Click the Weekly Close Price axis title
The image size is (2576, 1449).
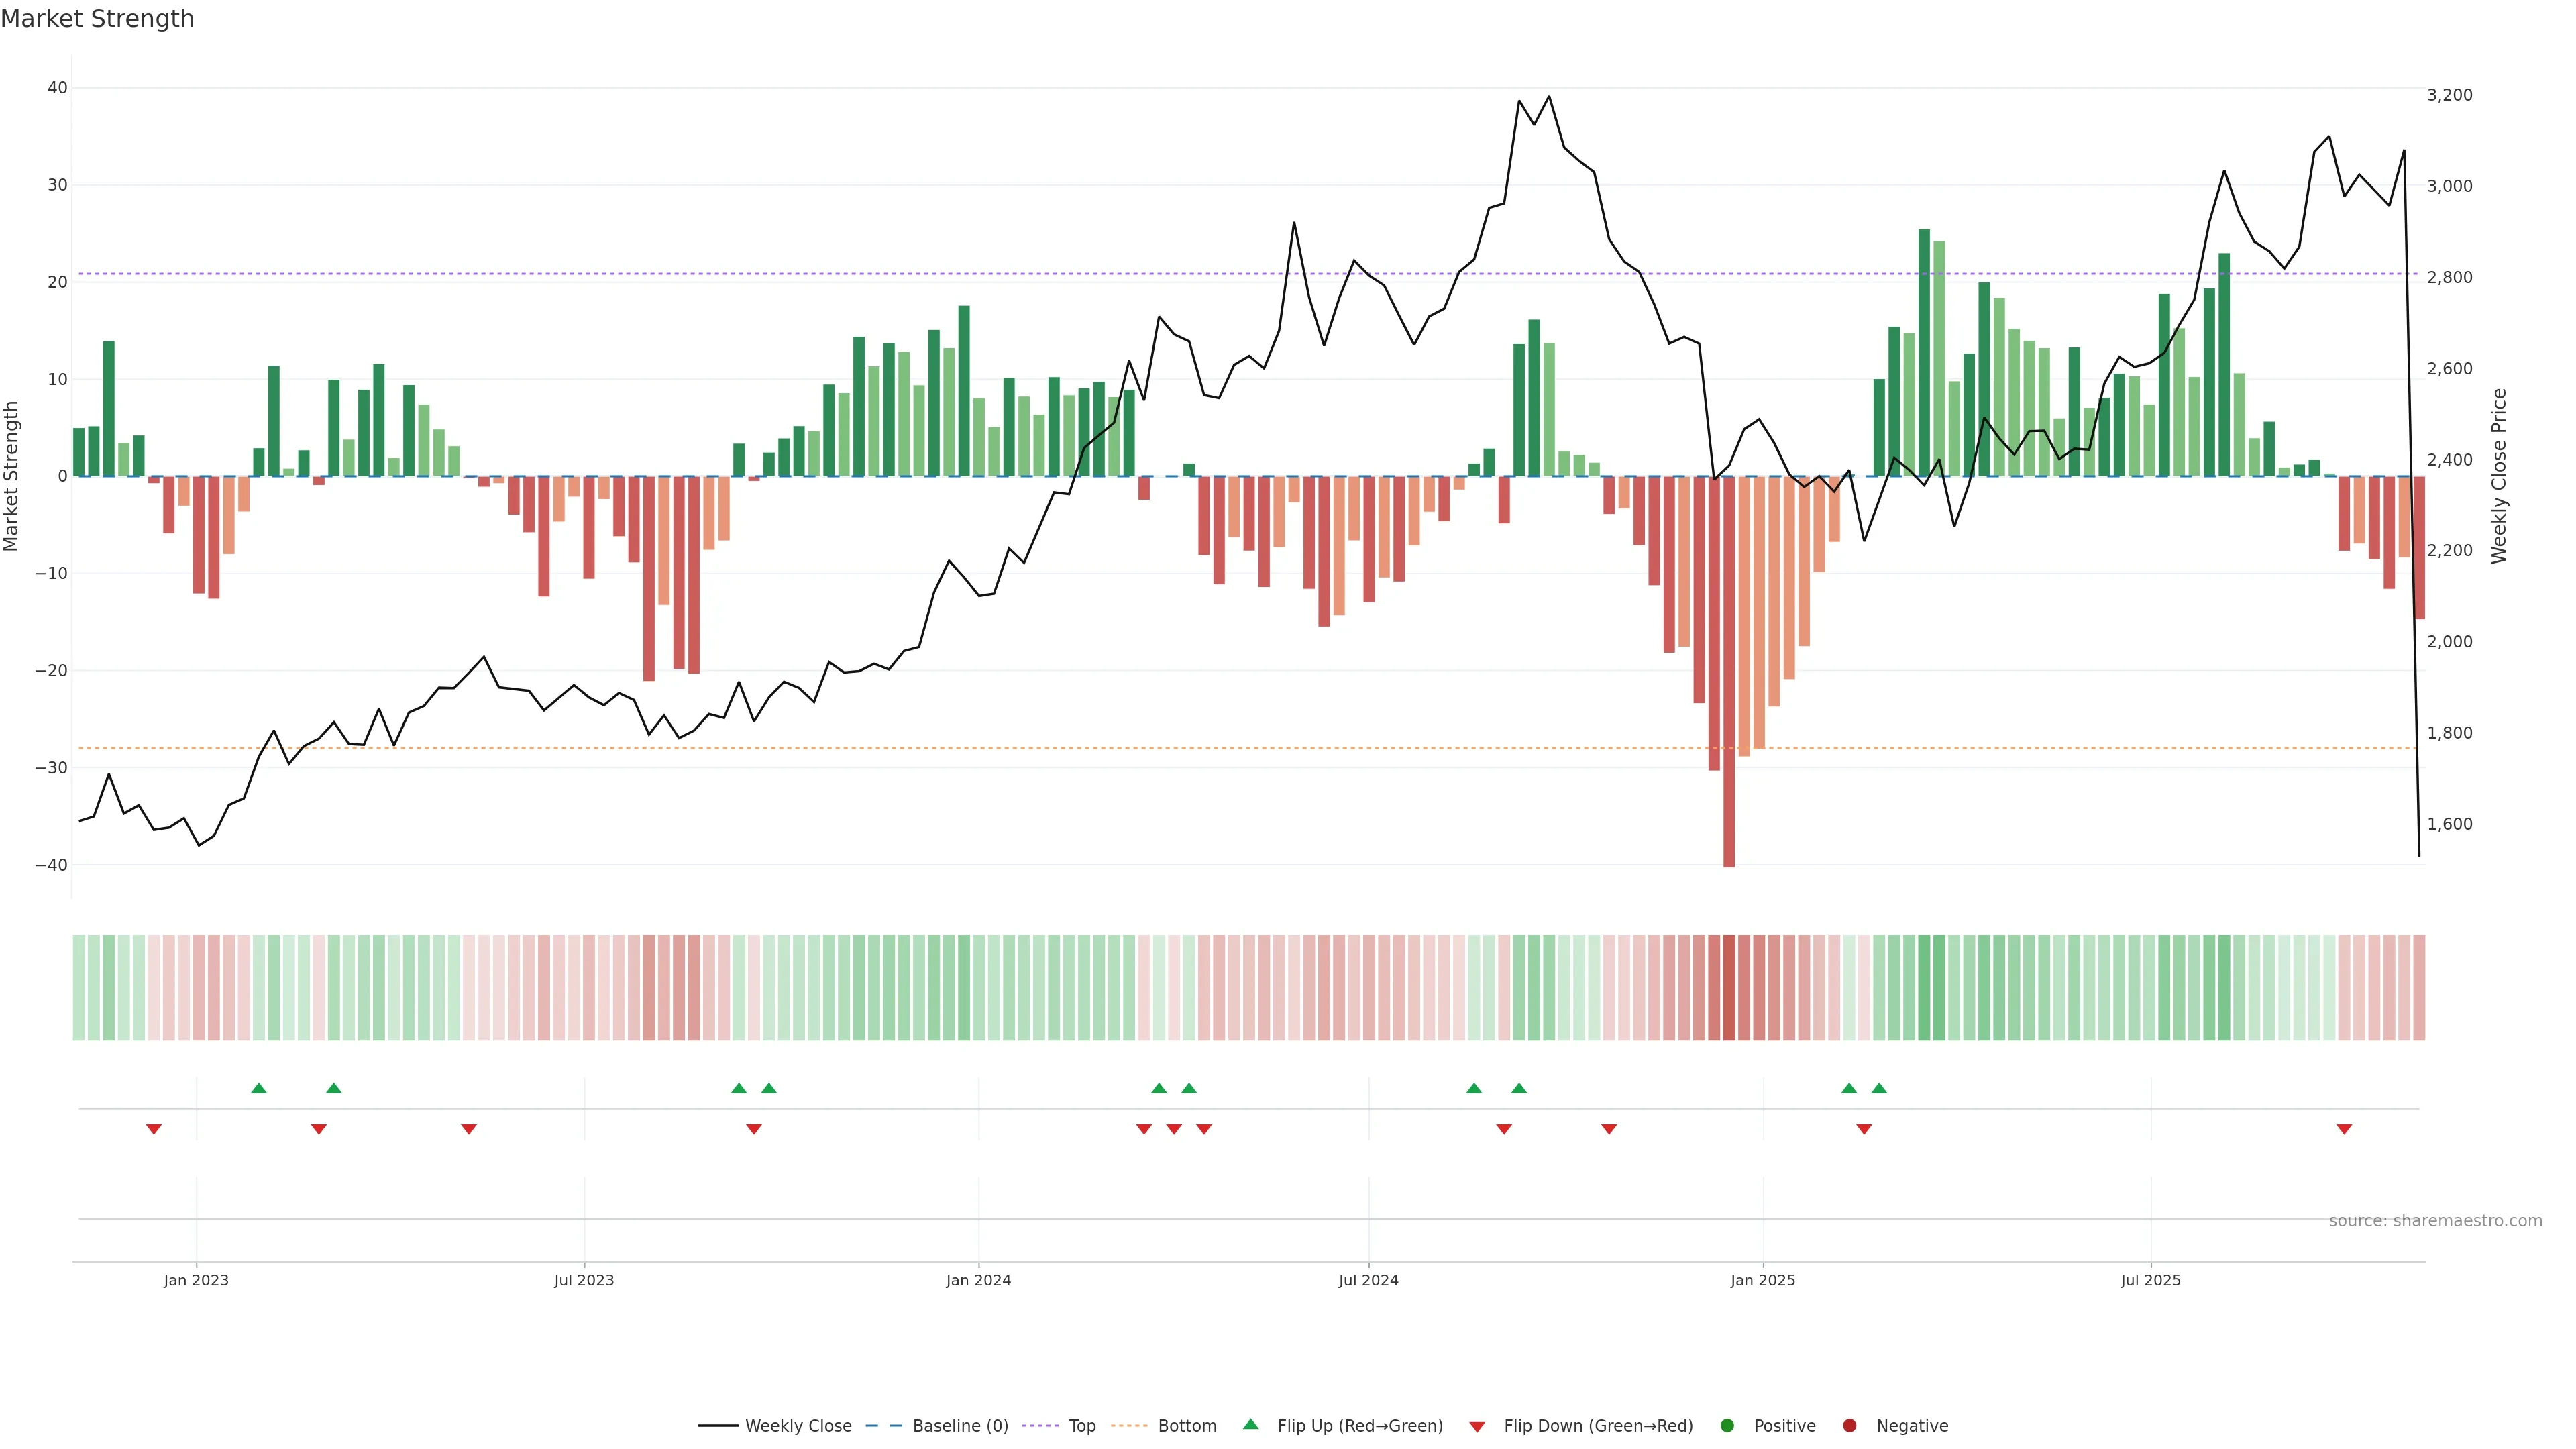pyautogui.click(x=2499, y=476)
